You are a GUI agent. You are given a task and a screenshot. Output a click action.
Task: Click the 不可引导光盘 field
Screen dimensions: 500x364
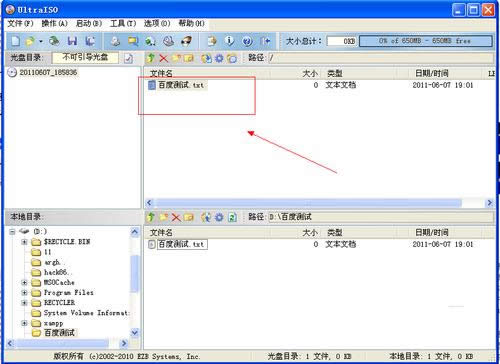point(85,58)
